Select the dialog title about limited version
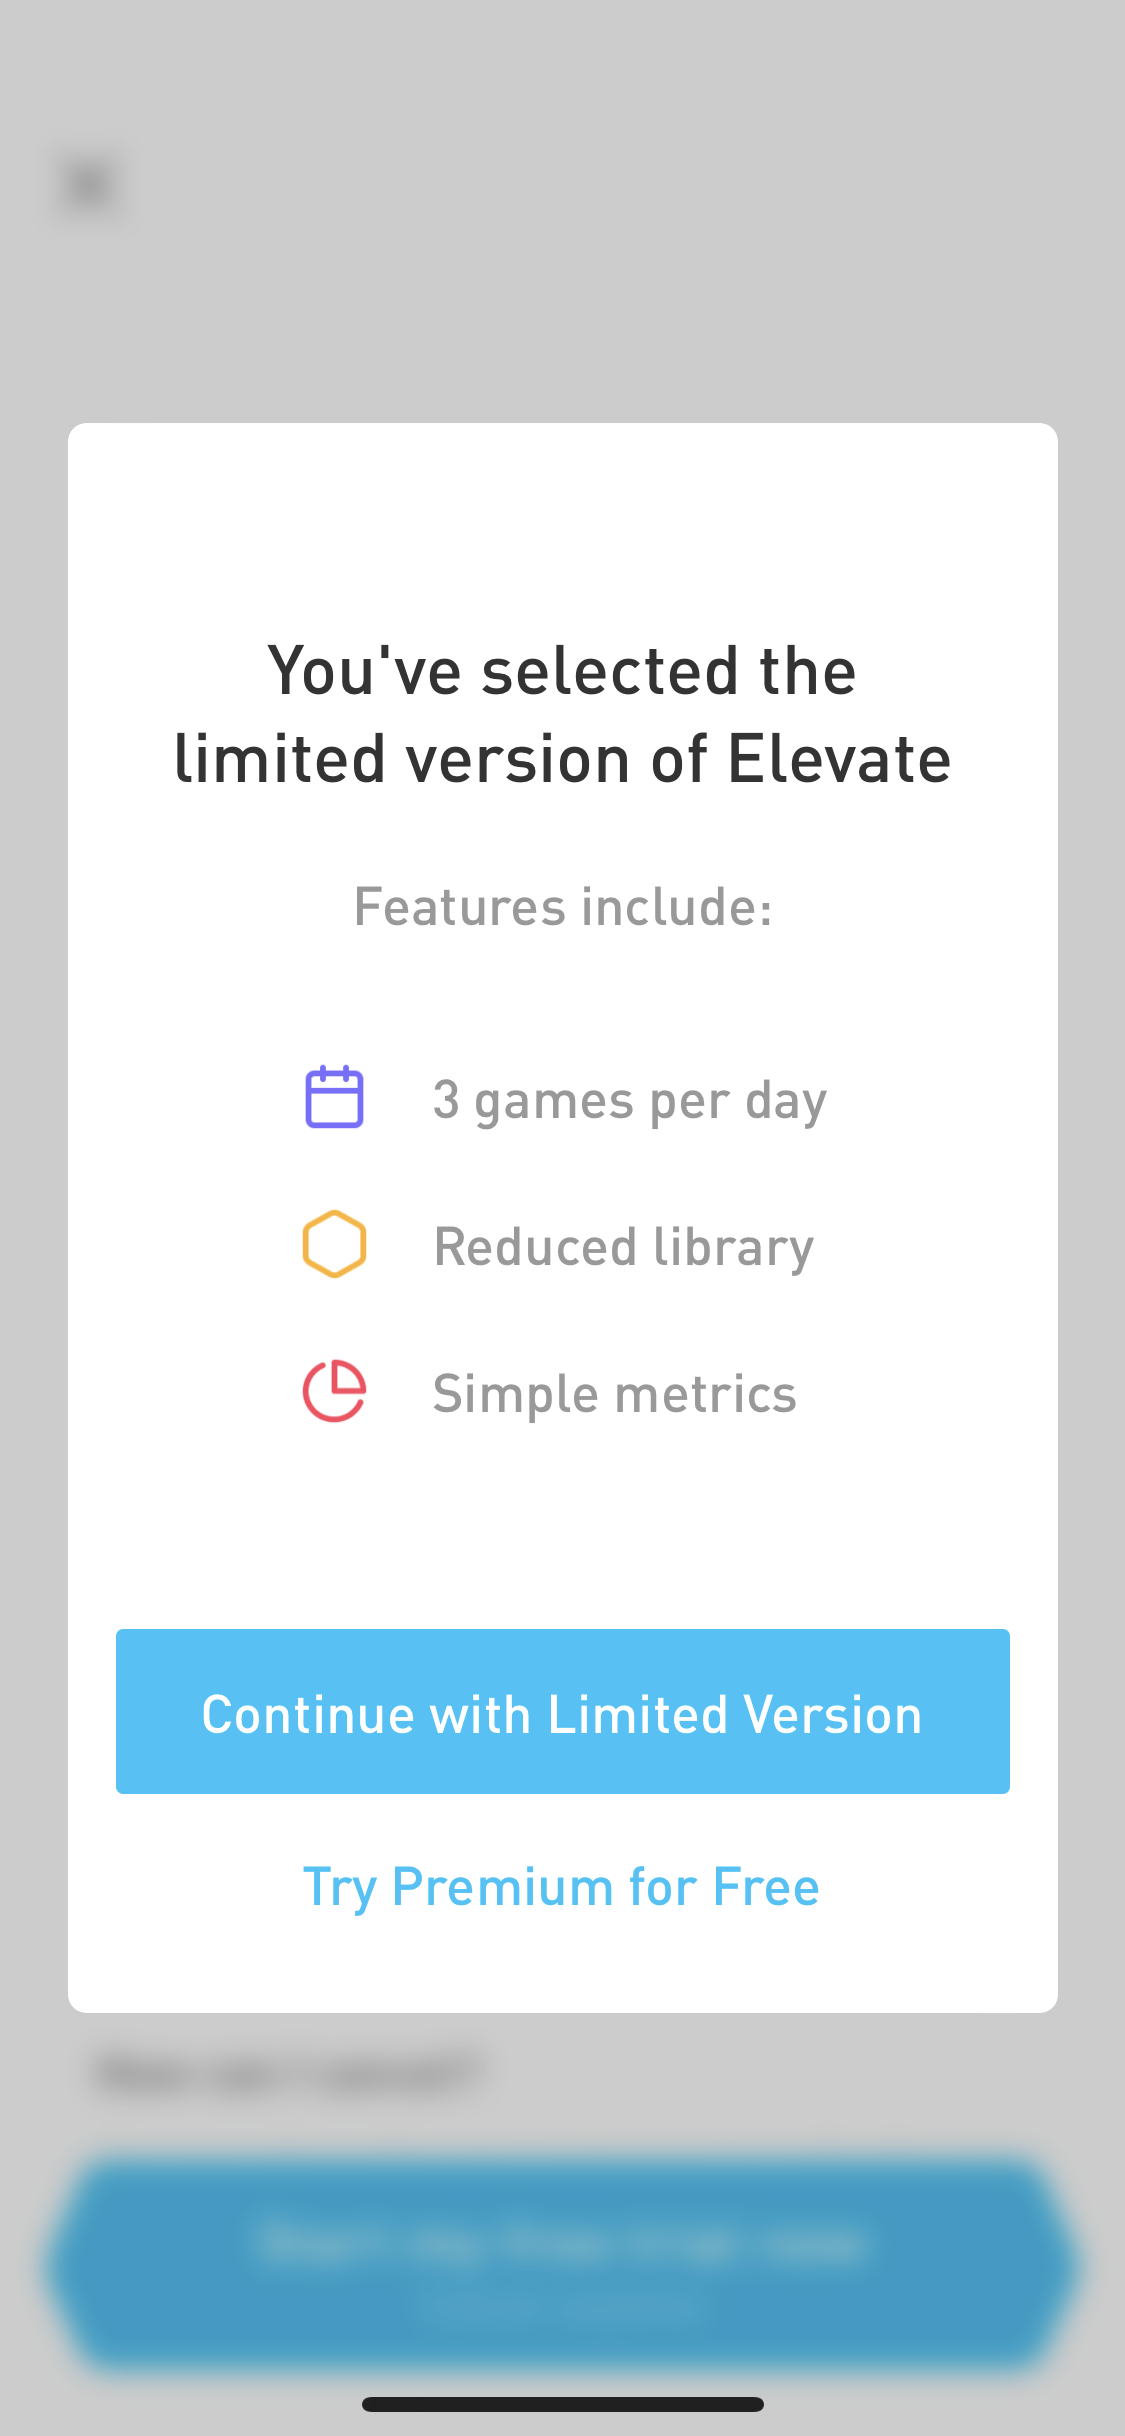 (x=562, y=712)
